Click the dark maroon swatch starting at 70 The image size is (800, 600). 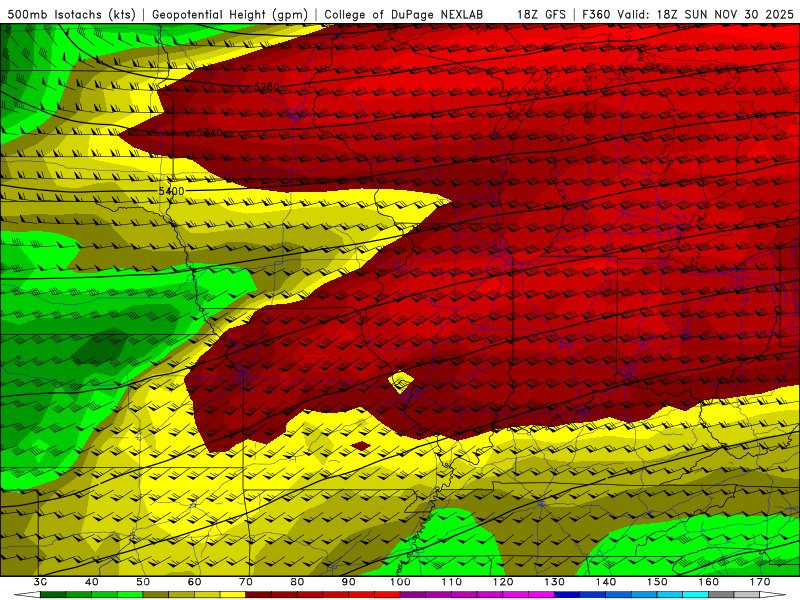[259, 594]
